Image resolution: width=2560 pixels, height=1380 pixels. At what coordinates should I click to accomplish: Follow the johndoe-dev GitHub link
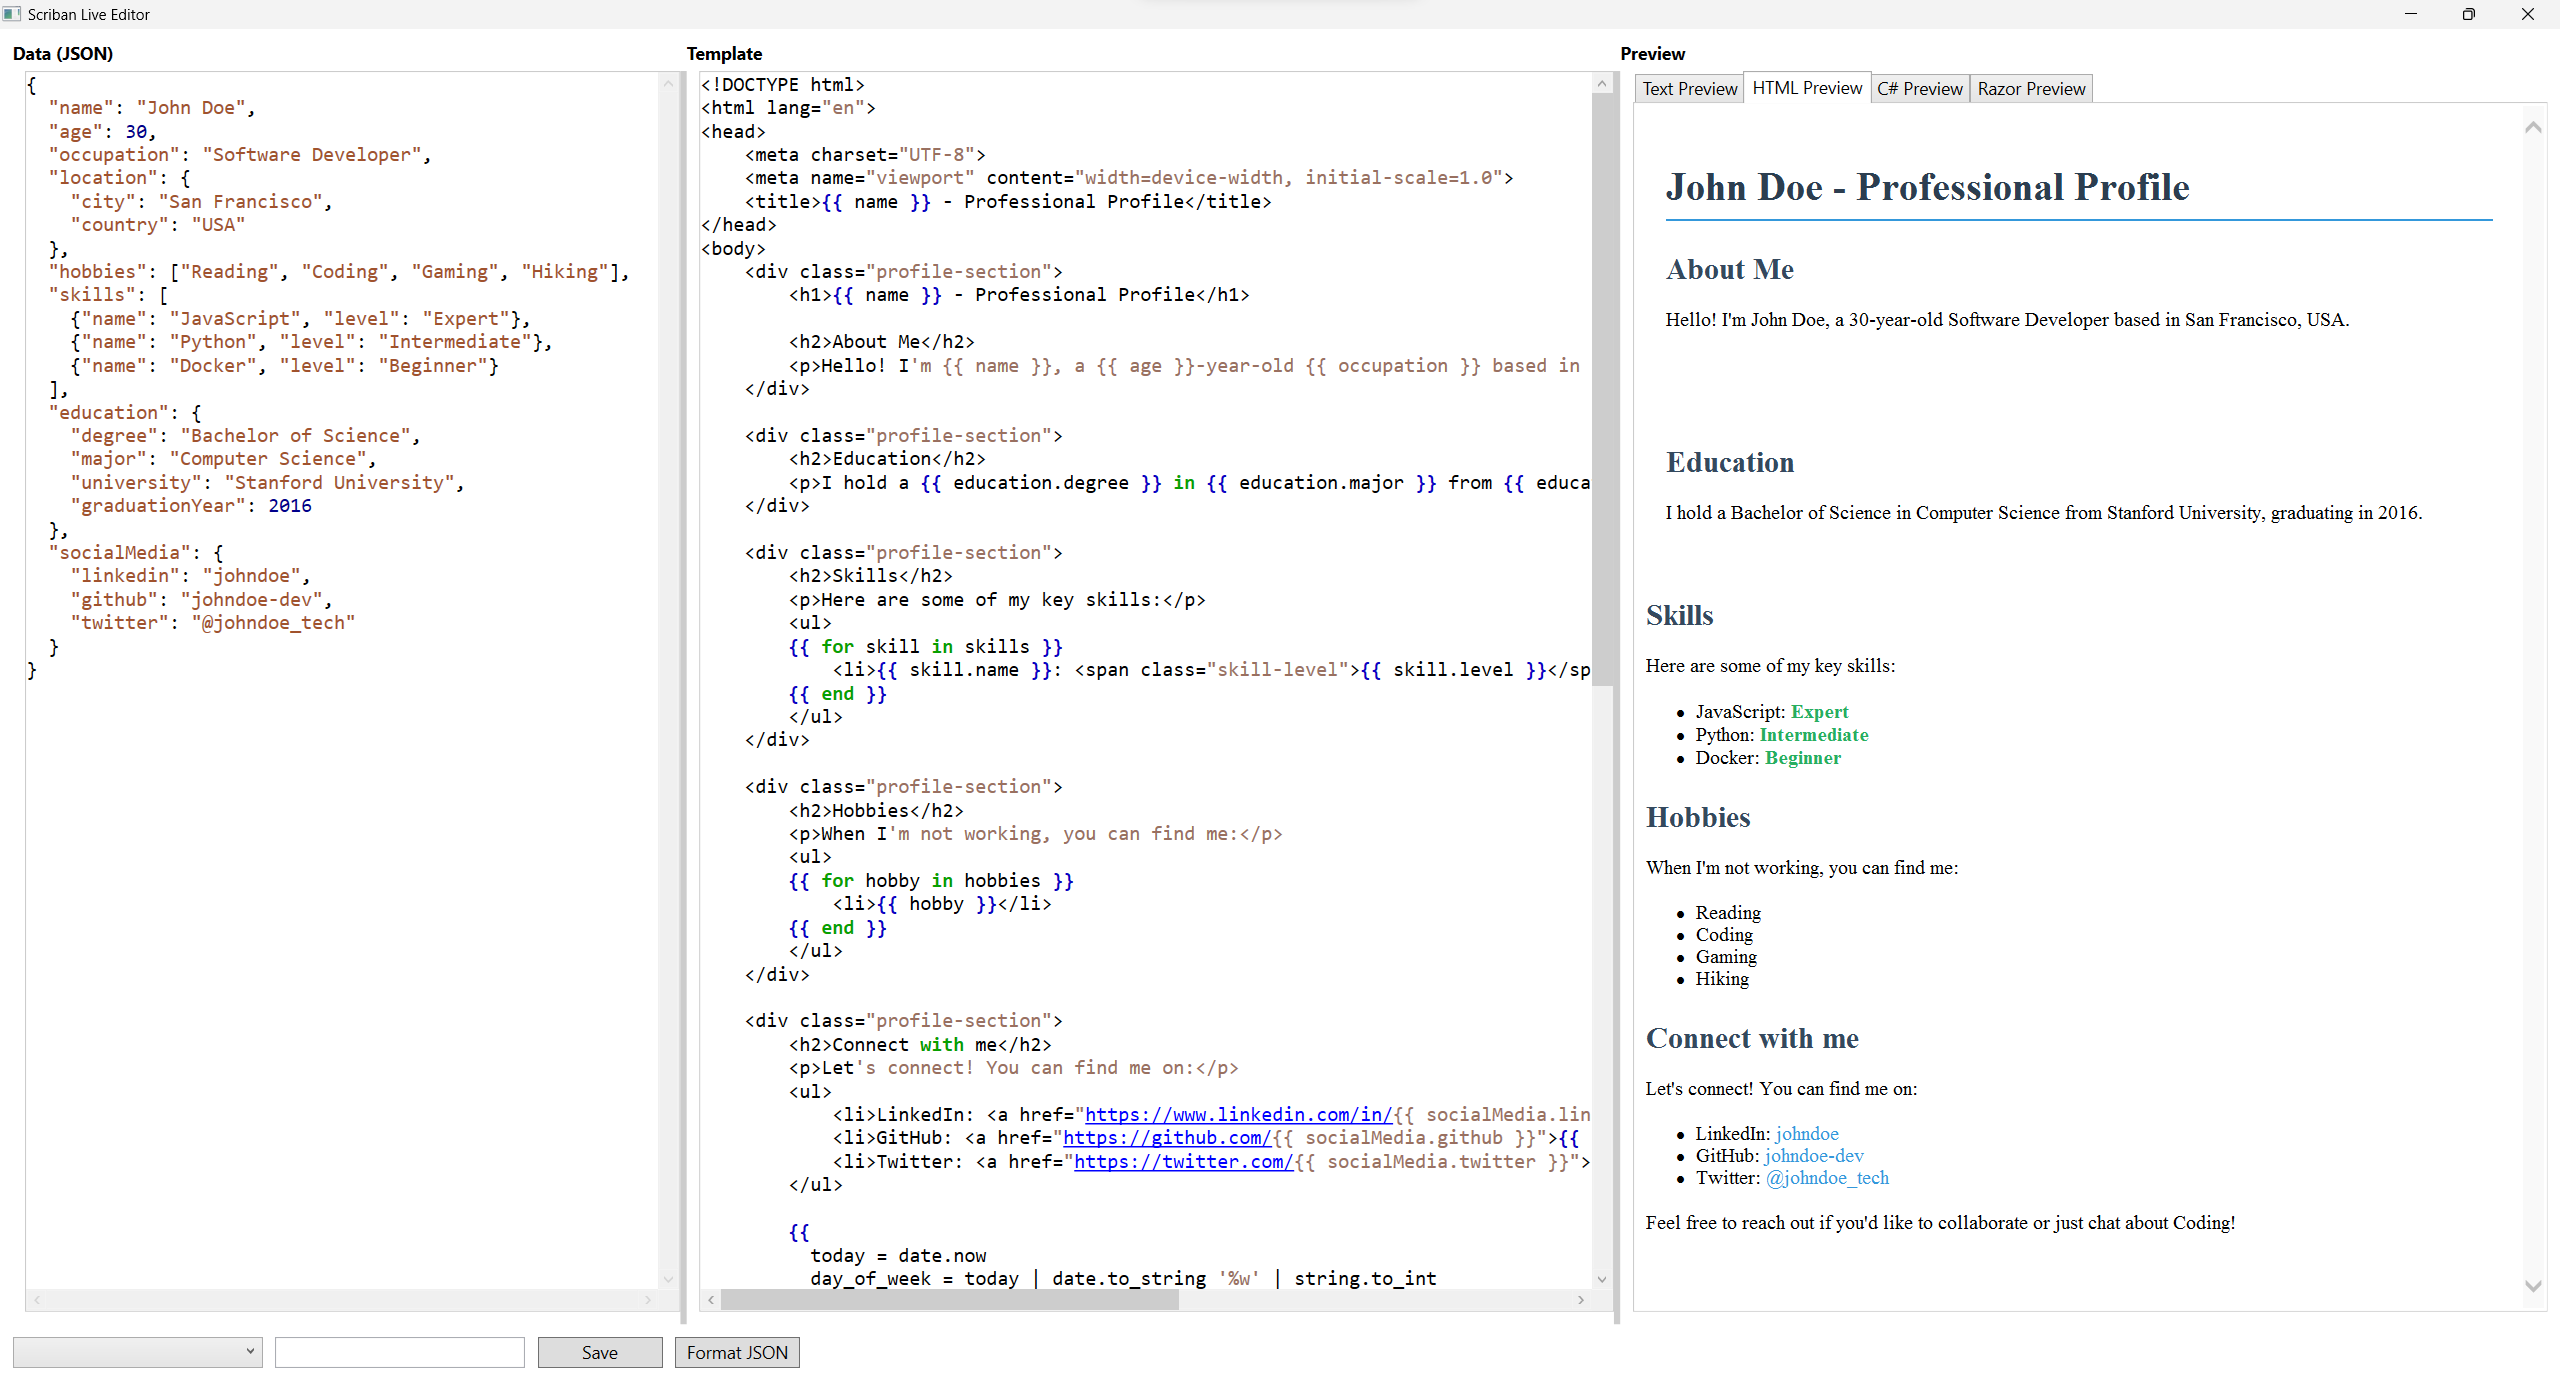point(1814,1155)
